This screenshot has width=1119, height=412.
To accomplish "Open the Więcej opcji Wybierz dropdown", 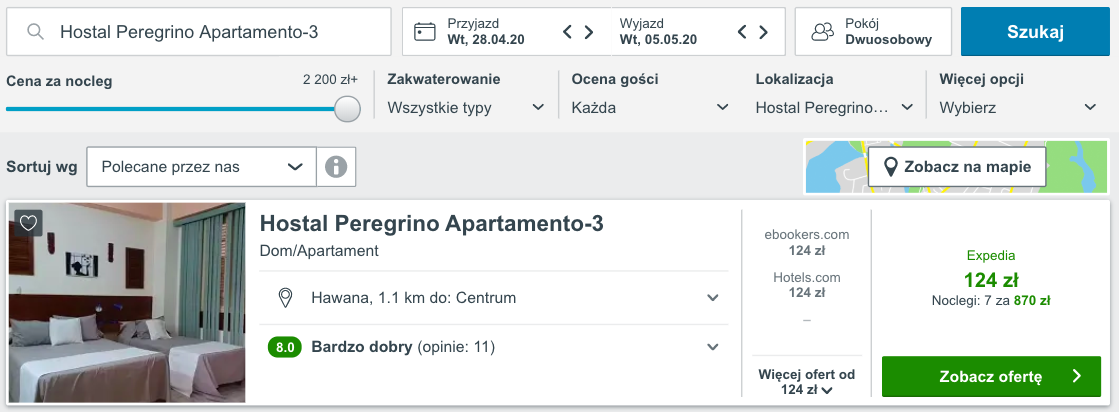I will 1018,108.
